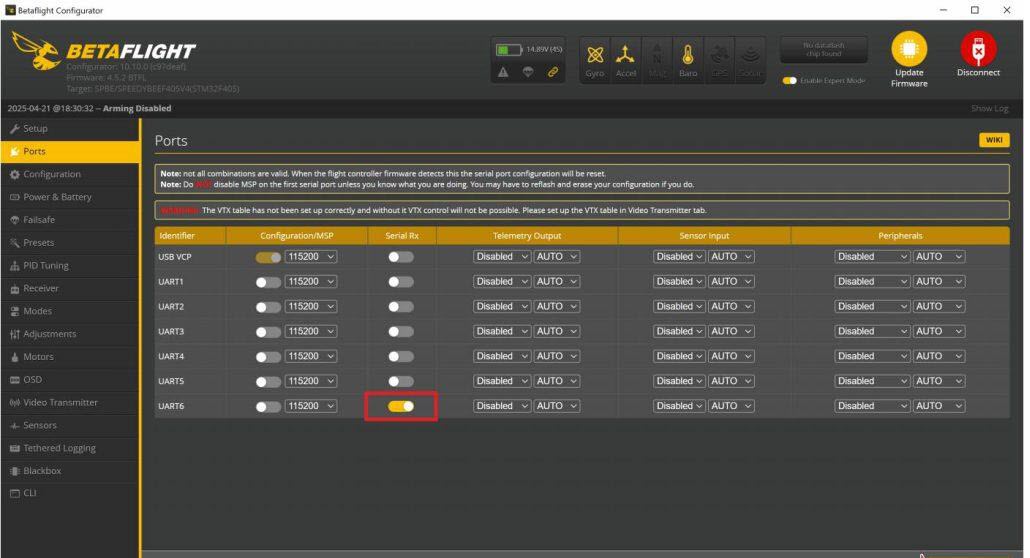
Task: Open the Setup tab
Action: [70, 129]
